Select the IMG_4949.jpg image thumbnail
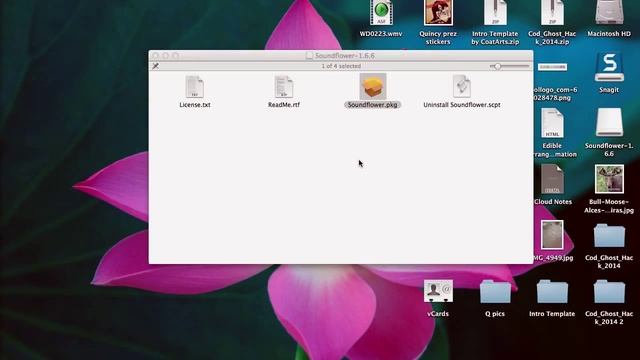 pyautogui.click(x=552, y=235)
